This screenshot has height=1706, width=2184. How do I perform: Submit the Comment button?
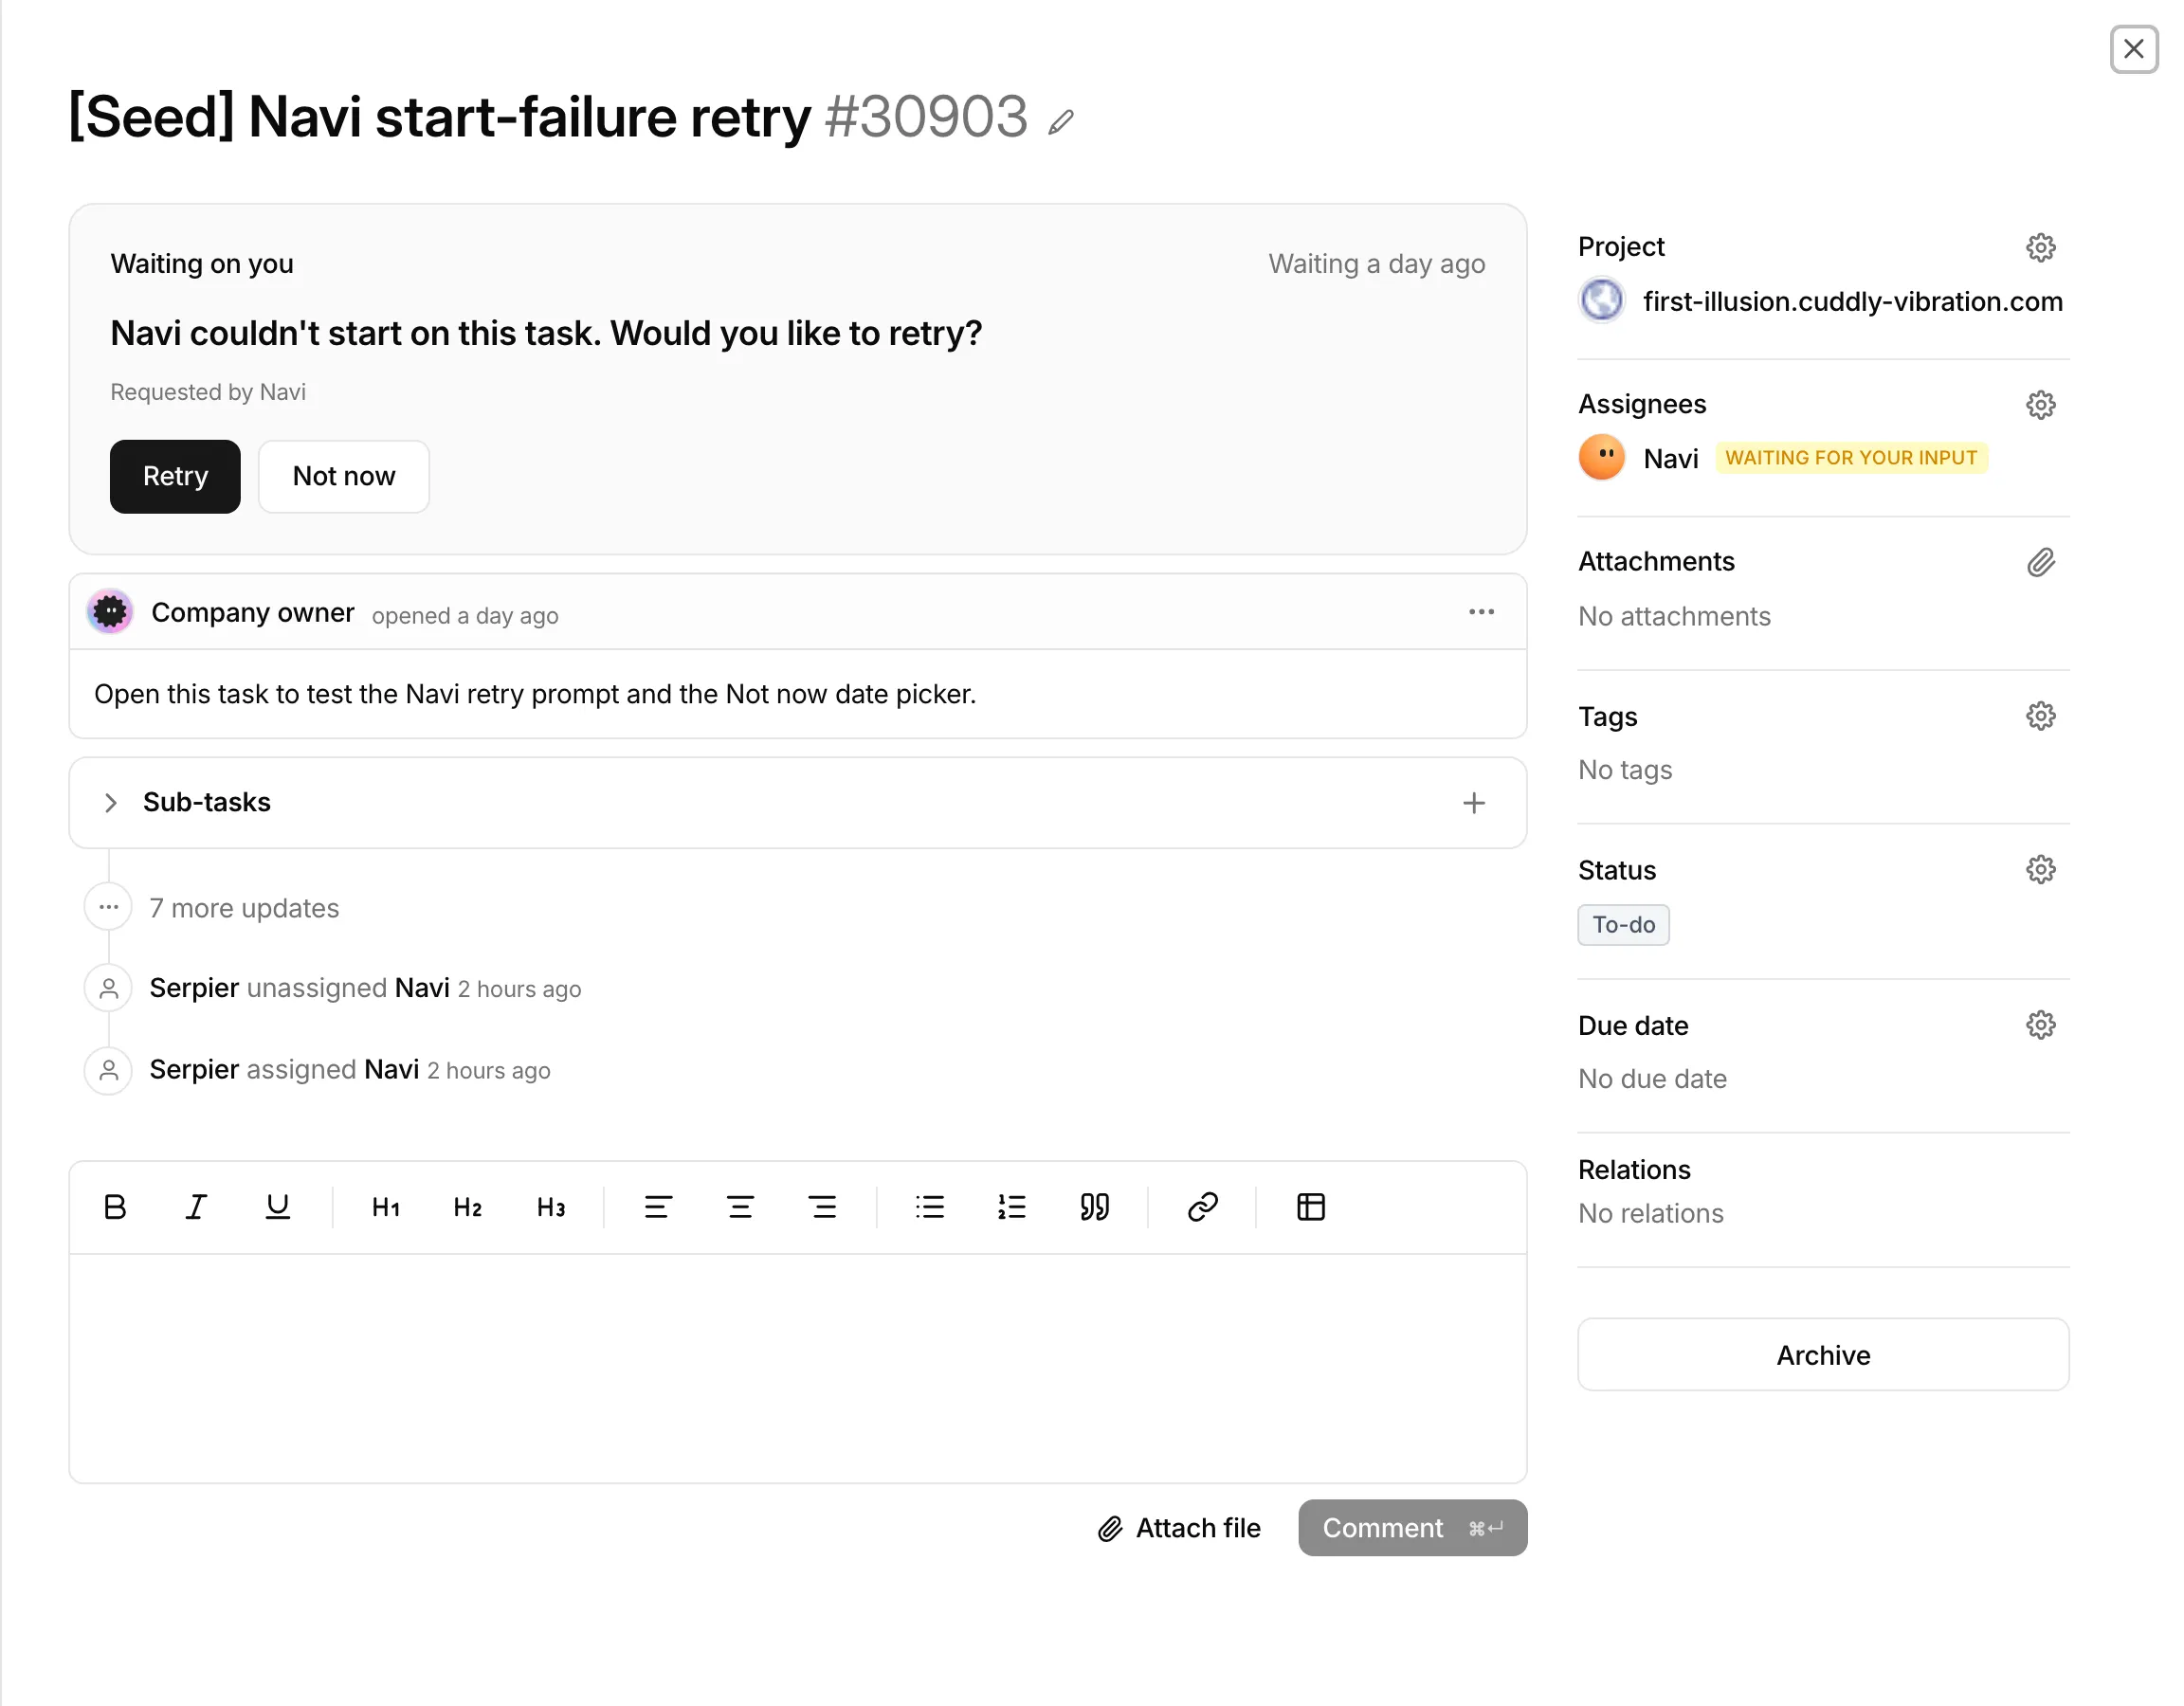point(1413,1528)
